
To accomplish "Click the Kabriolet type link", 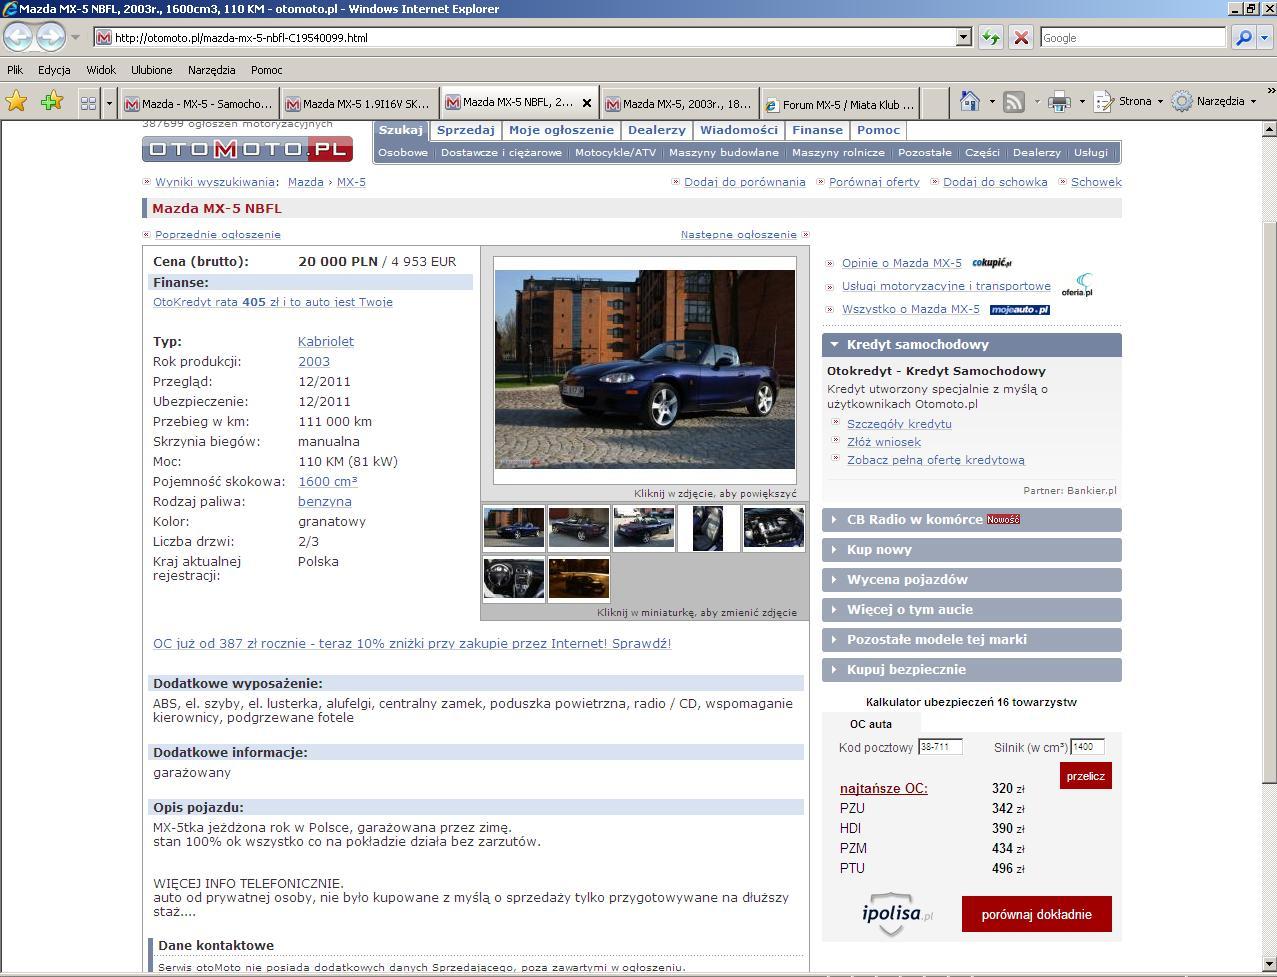I will [x=326, y=341].
